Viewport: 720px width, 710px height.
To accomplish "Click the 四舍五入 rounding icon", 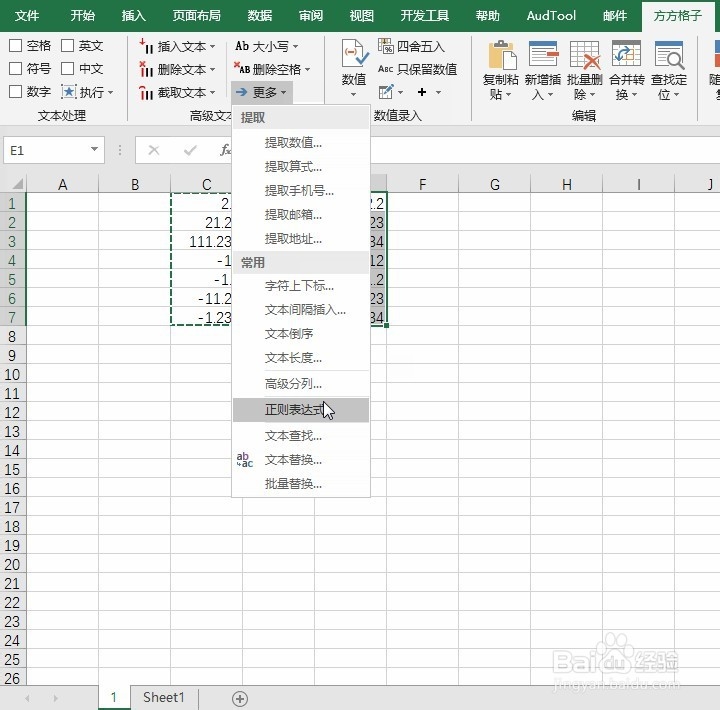I will [x=386, y=46].
